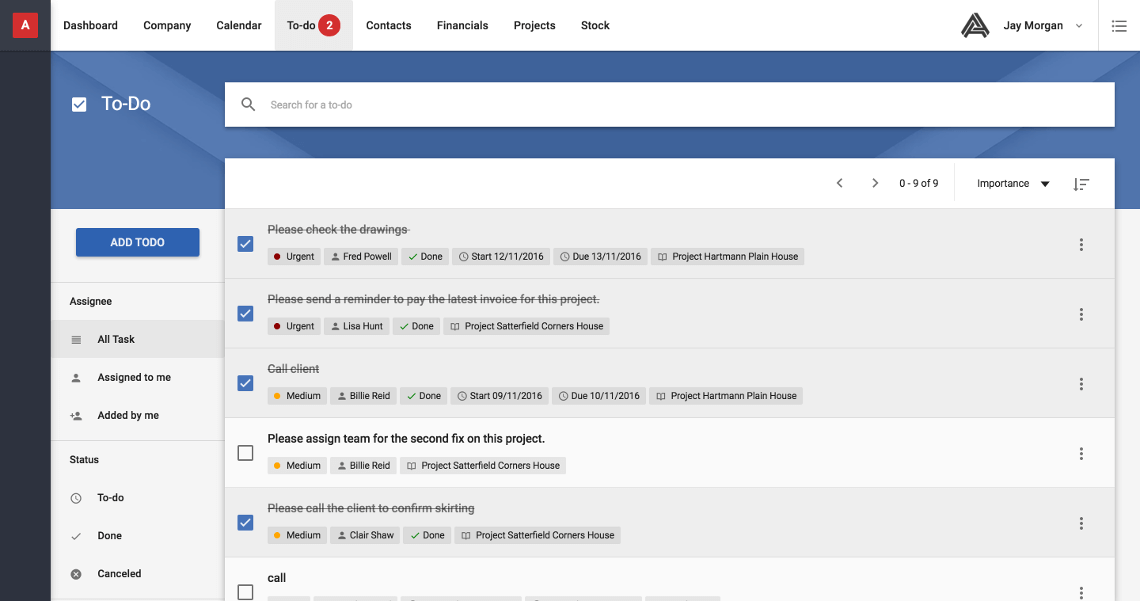
Task: Filter by To-do status
Action: [137, 498]
